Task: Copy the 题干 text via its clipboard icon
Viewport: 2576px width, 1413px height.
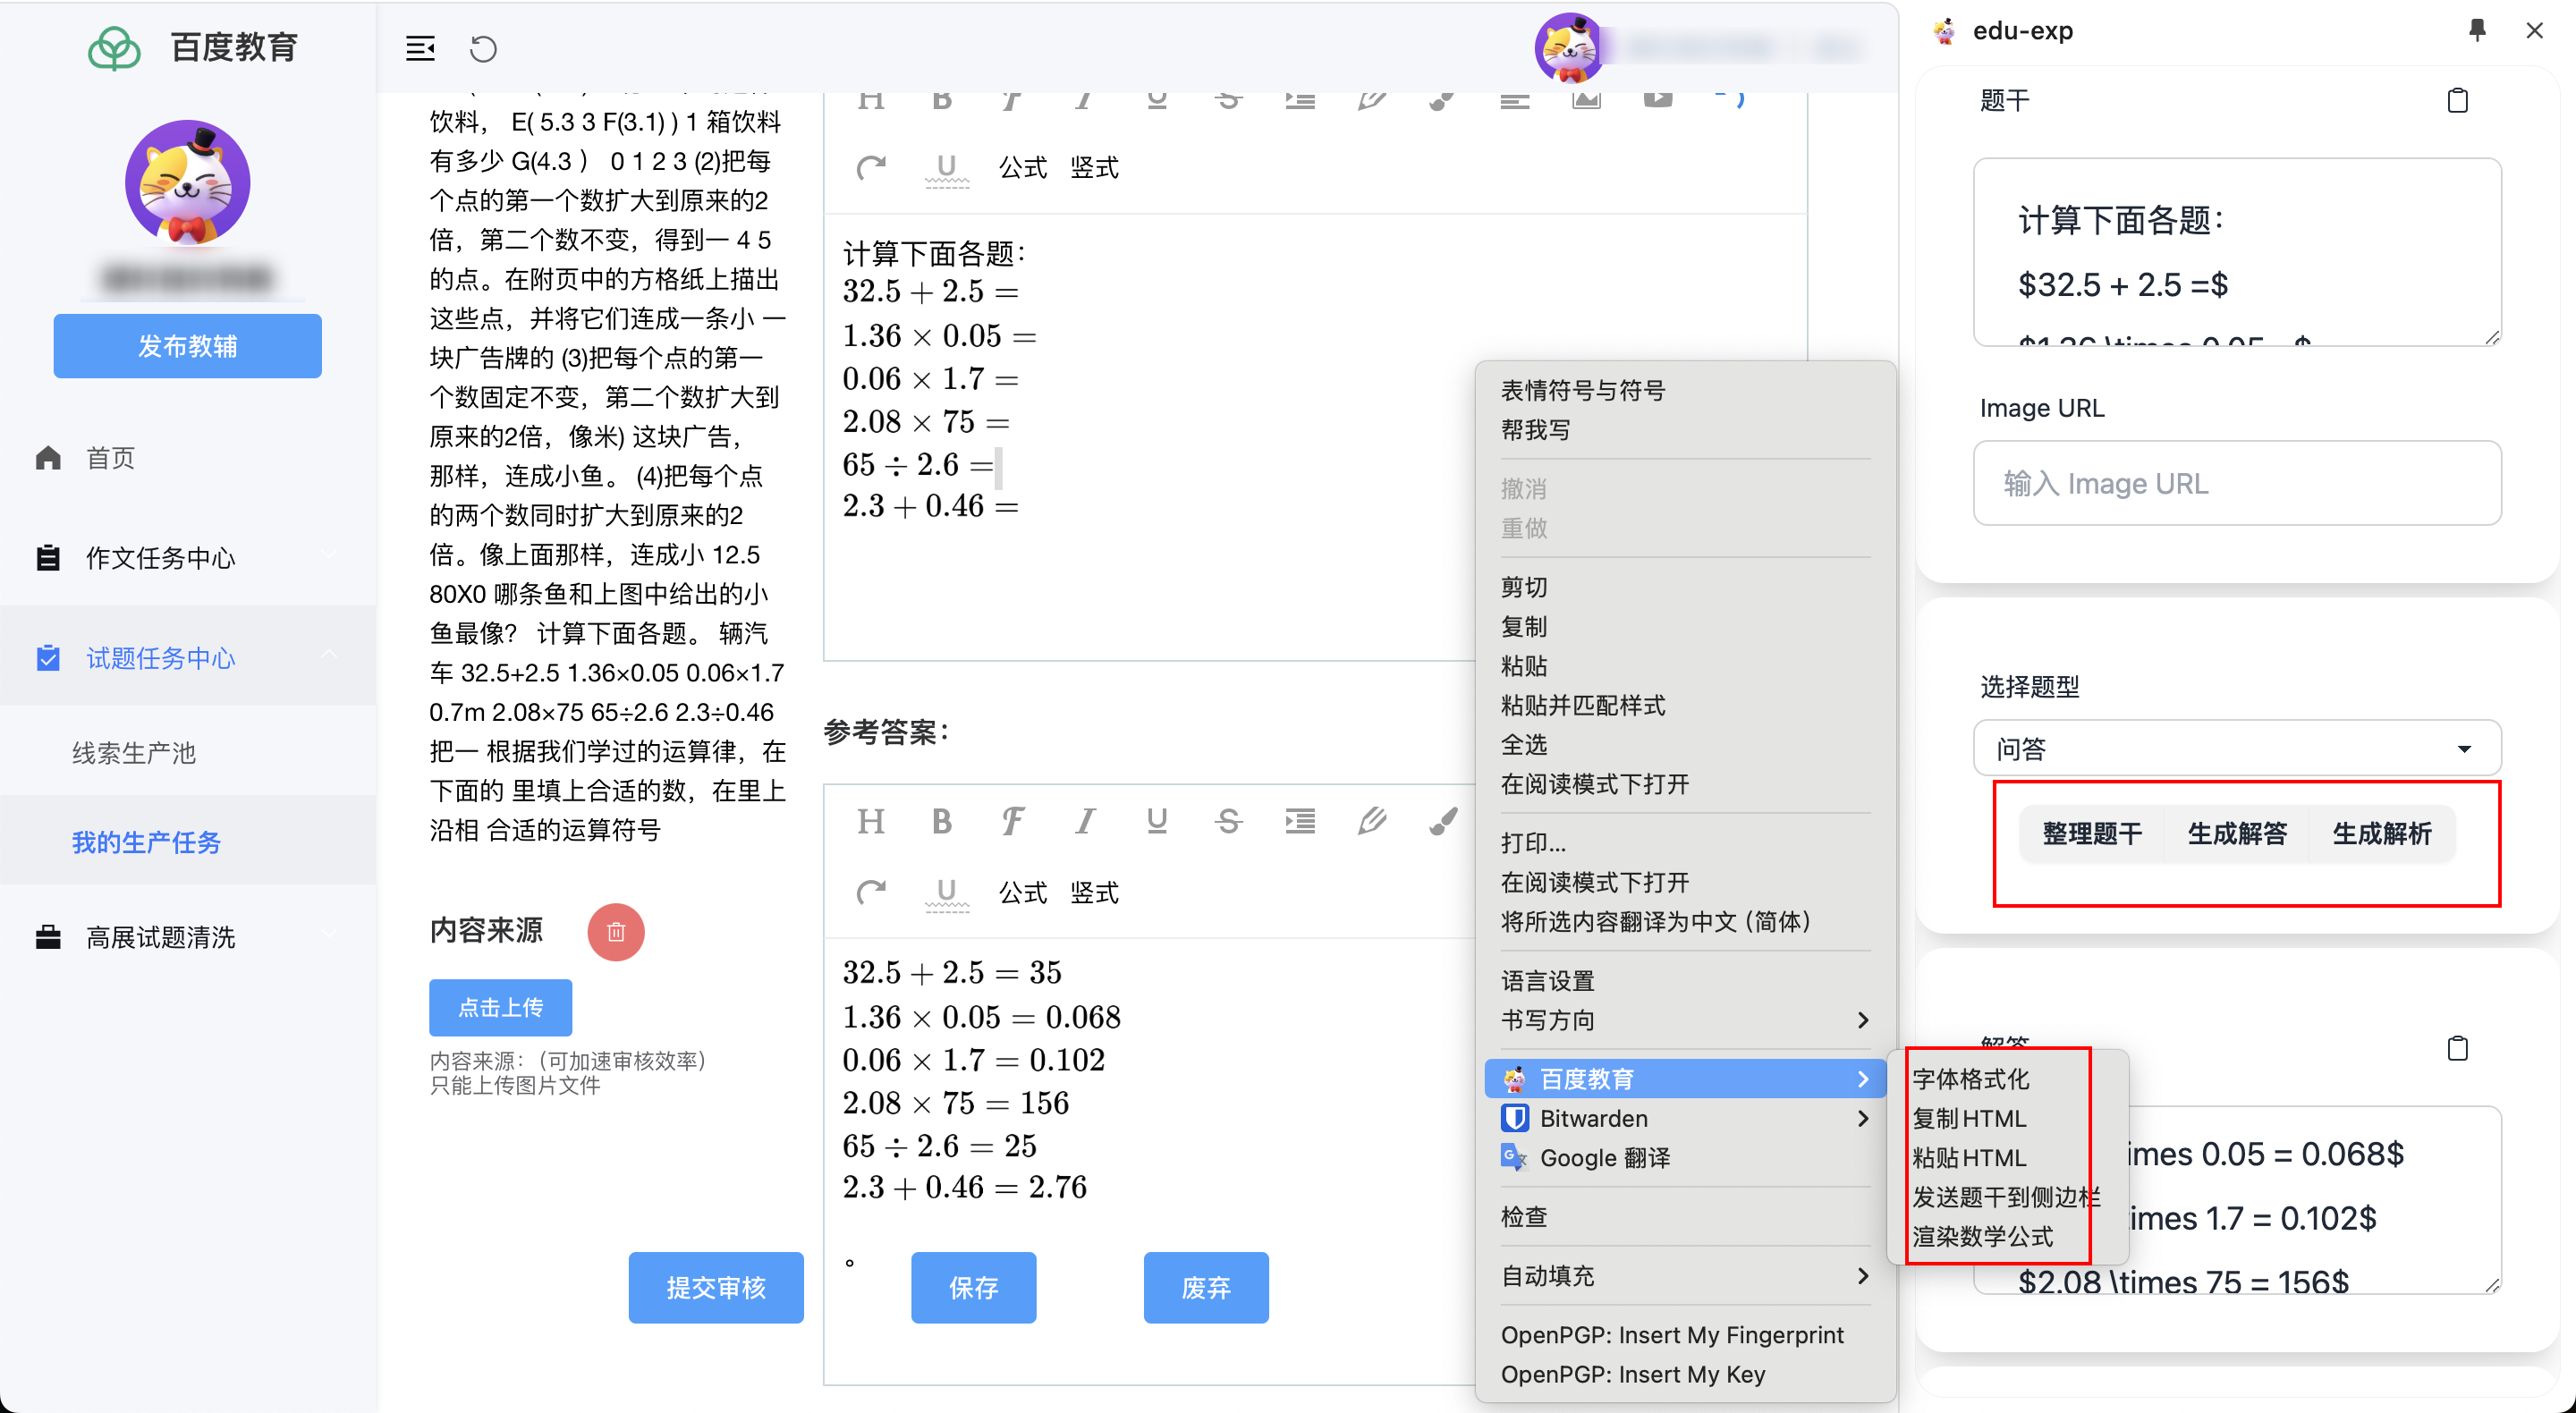Action: [x=2458, y=99]
